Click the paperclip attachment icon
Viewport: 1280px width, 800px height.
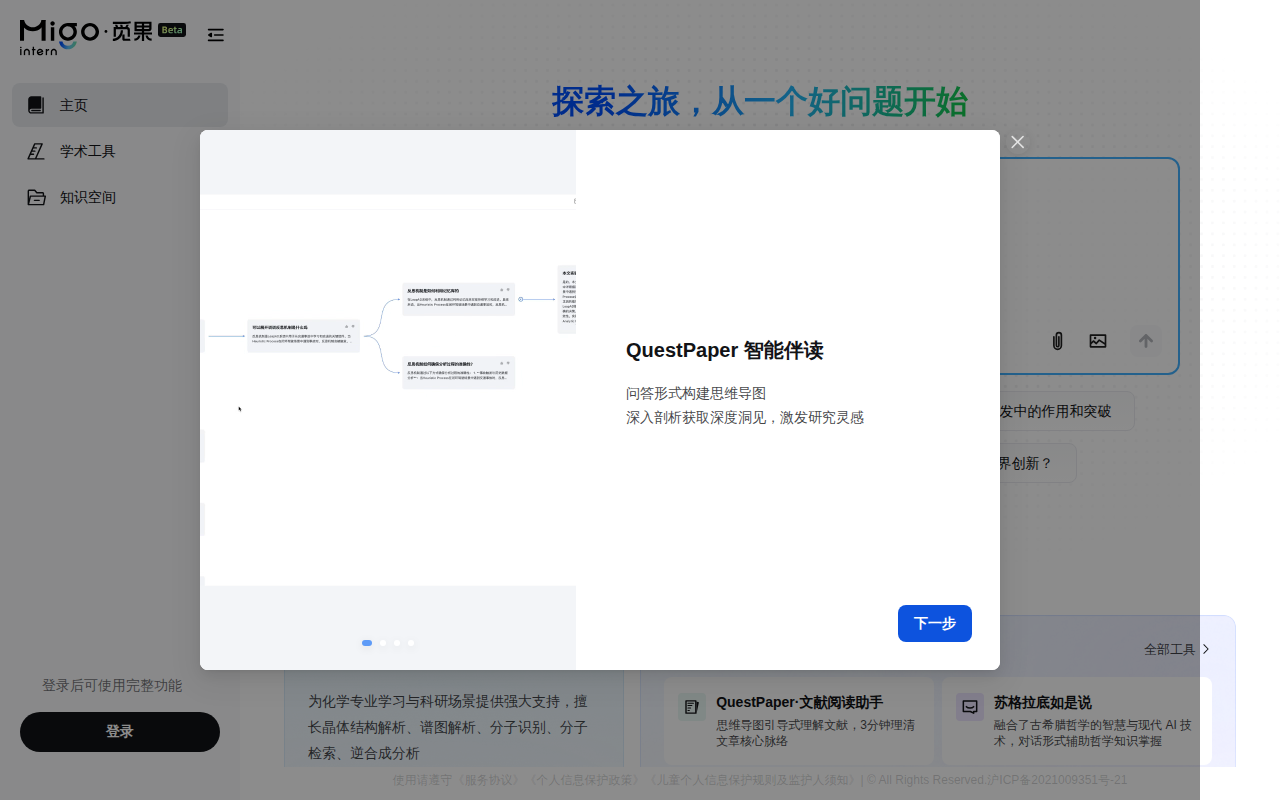point(1057,341)
